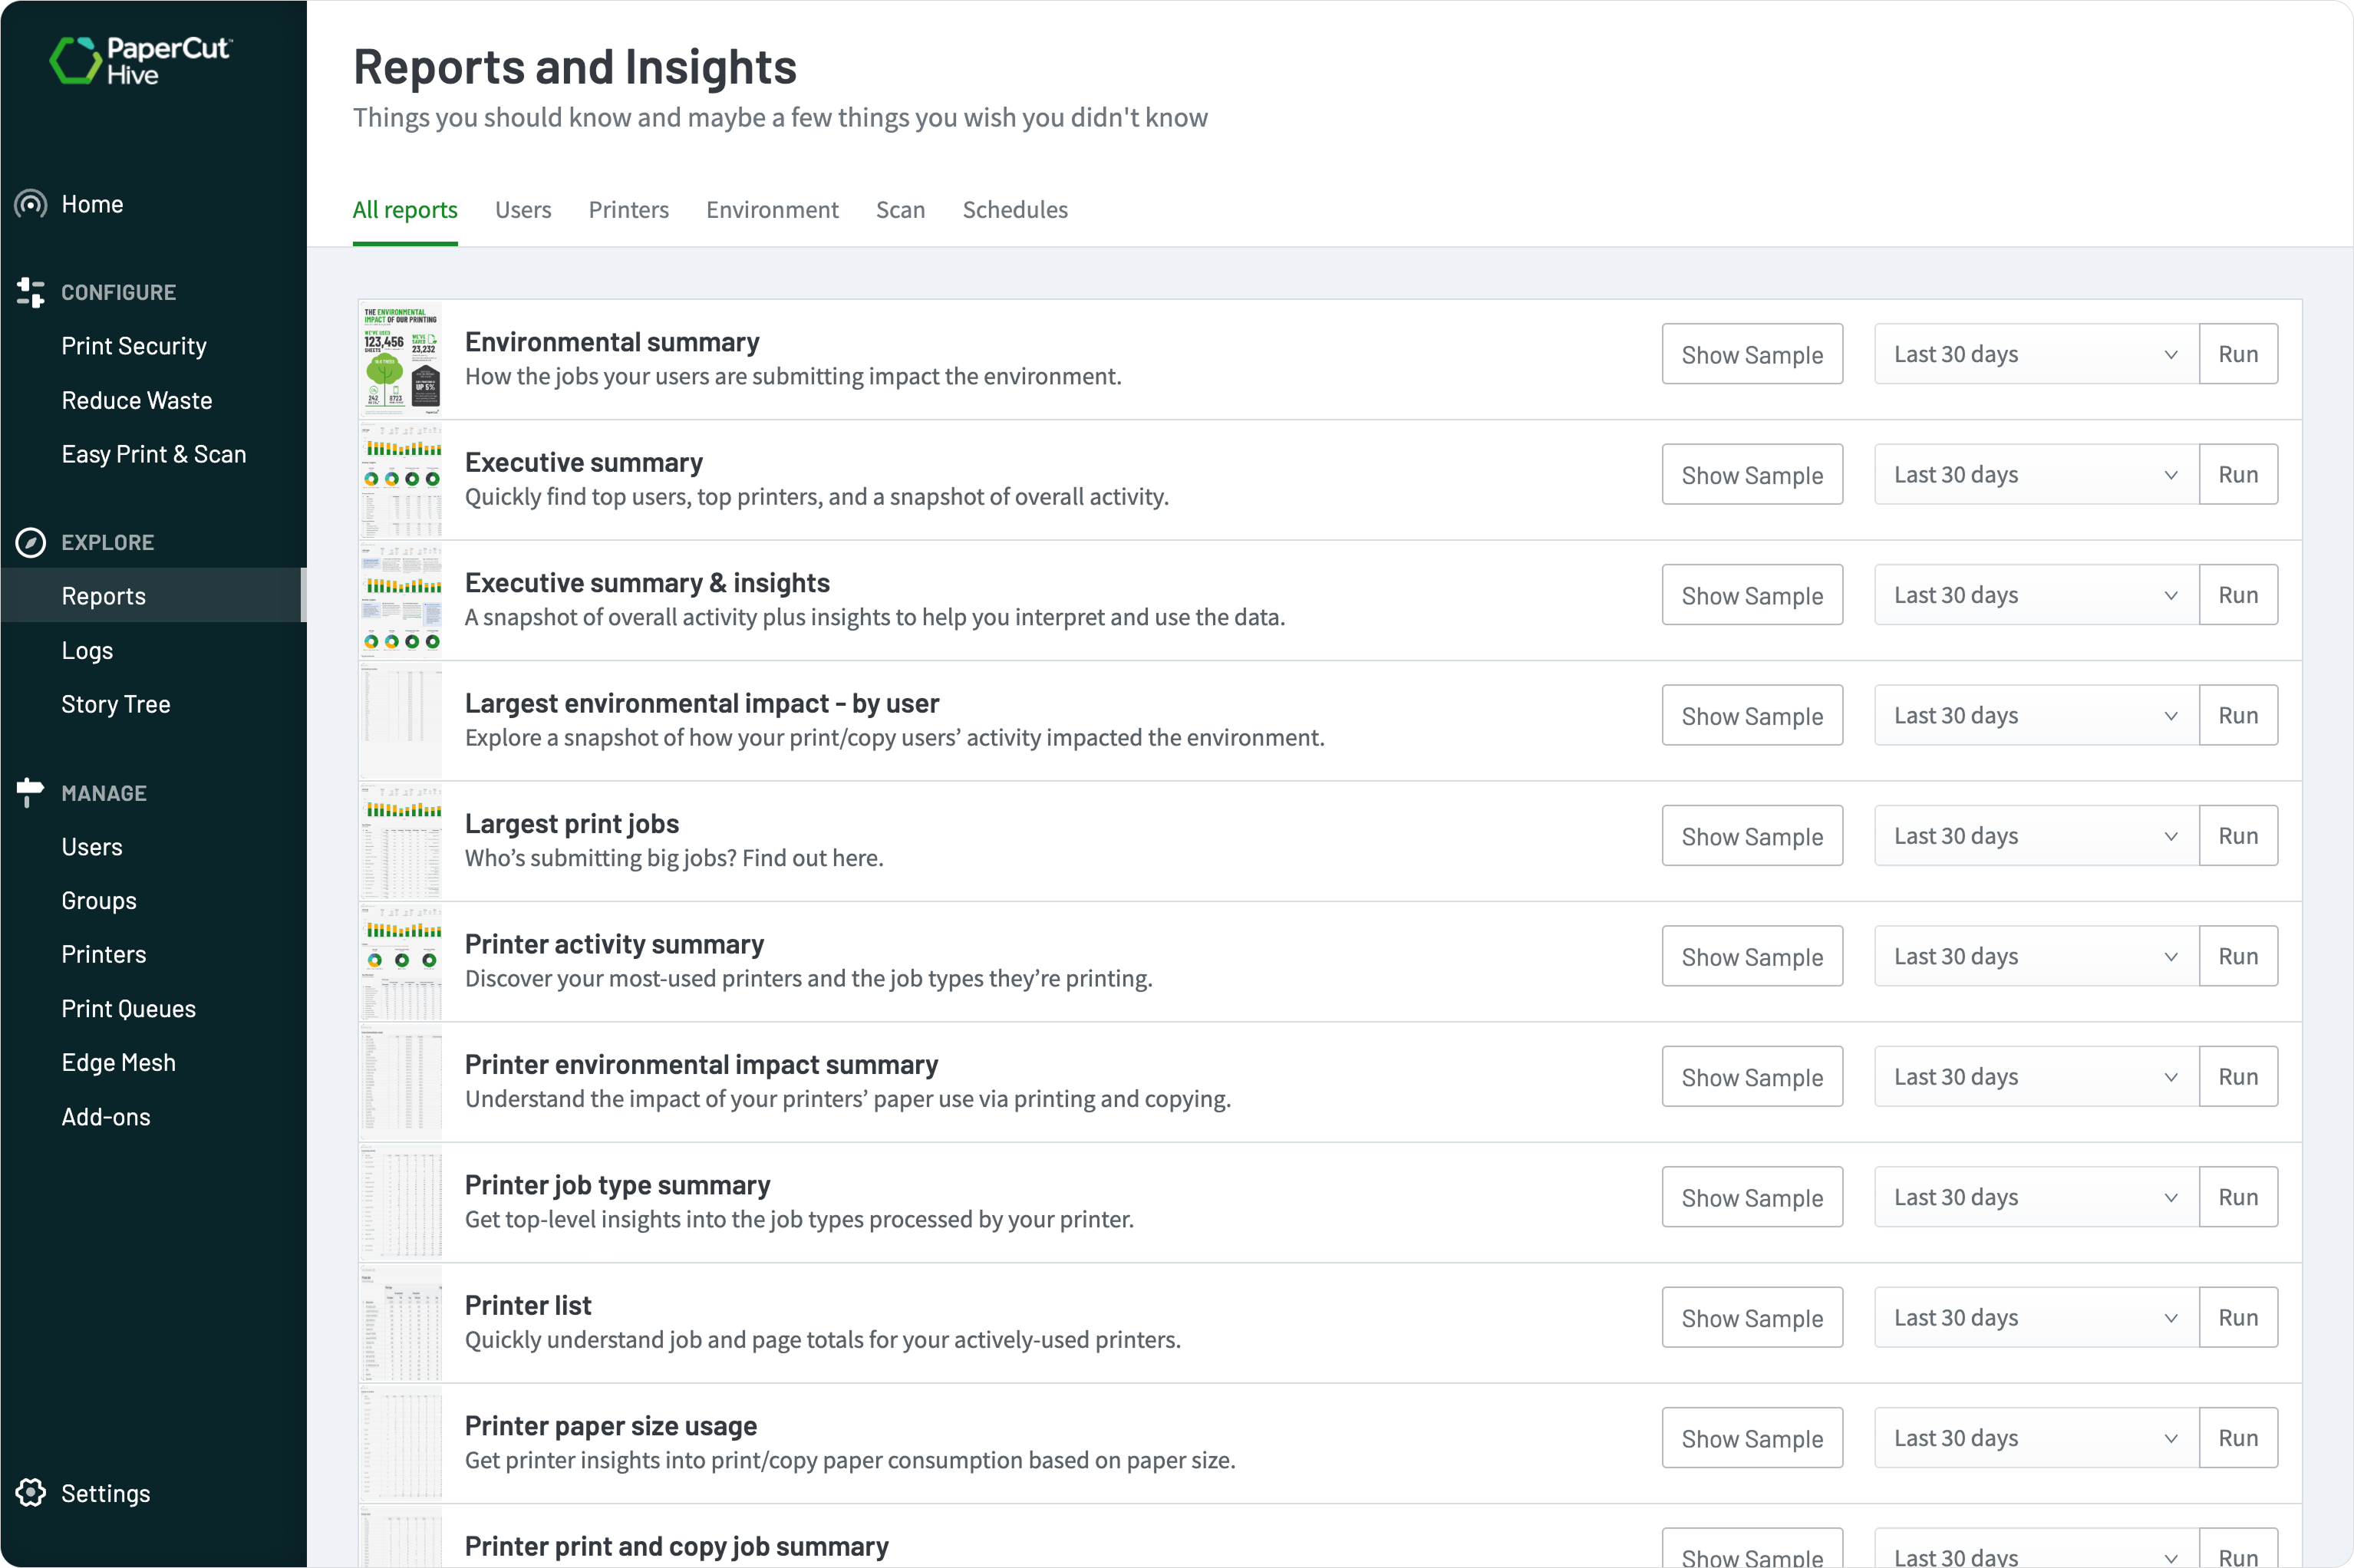Run Largest environmental impact by user report
Image resolution: width=2354 pixels, height=1568 pixels.
[2238, 715]
